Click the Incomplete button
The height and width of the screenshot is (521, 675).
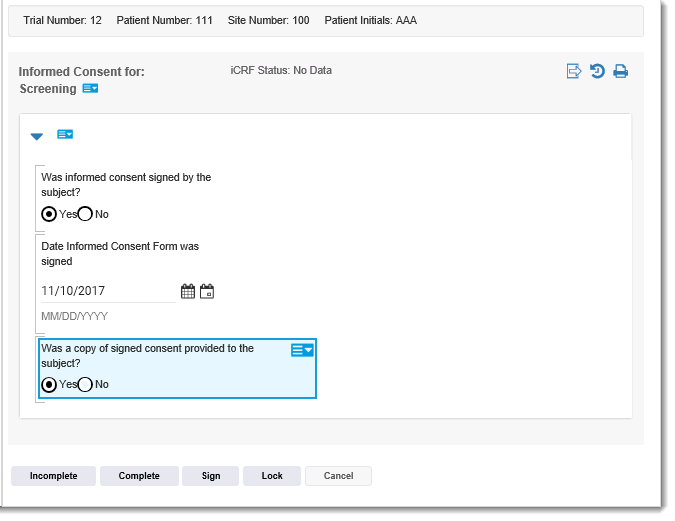[53, 476]
